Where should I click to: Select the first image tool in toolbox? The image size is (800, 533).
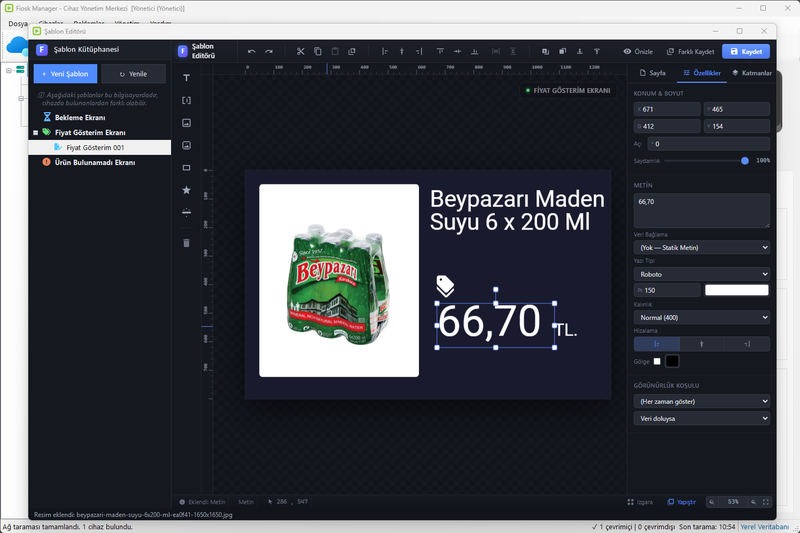pos(187,123)
